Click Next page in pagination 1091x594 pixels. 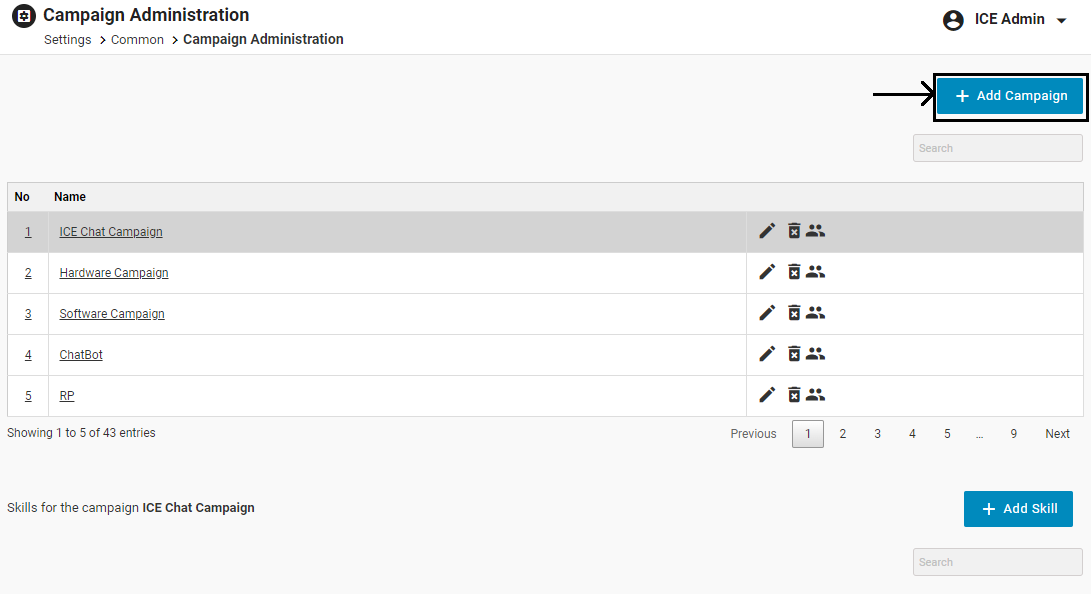click(1057, 434)
